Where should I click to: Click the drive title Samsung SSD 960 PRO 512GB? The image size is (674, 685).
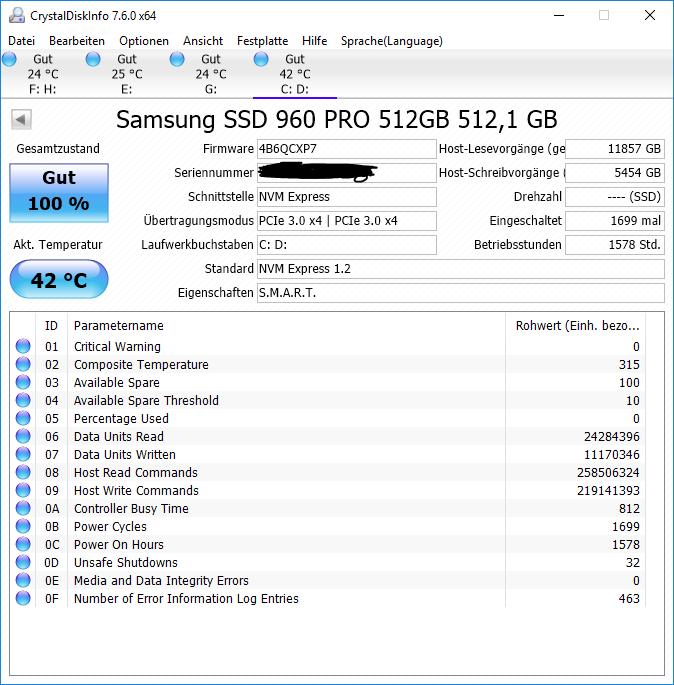click(x=337, y=119)
